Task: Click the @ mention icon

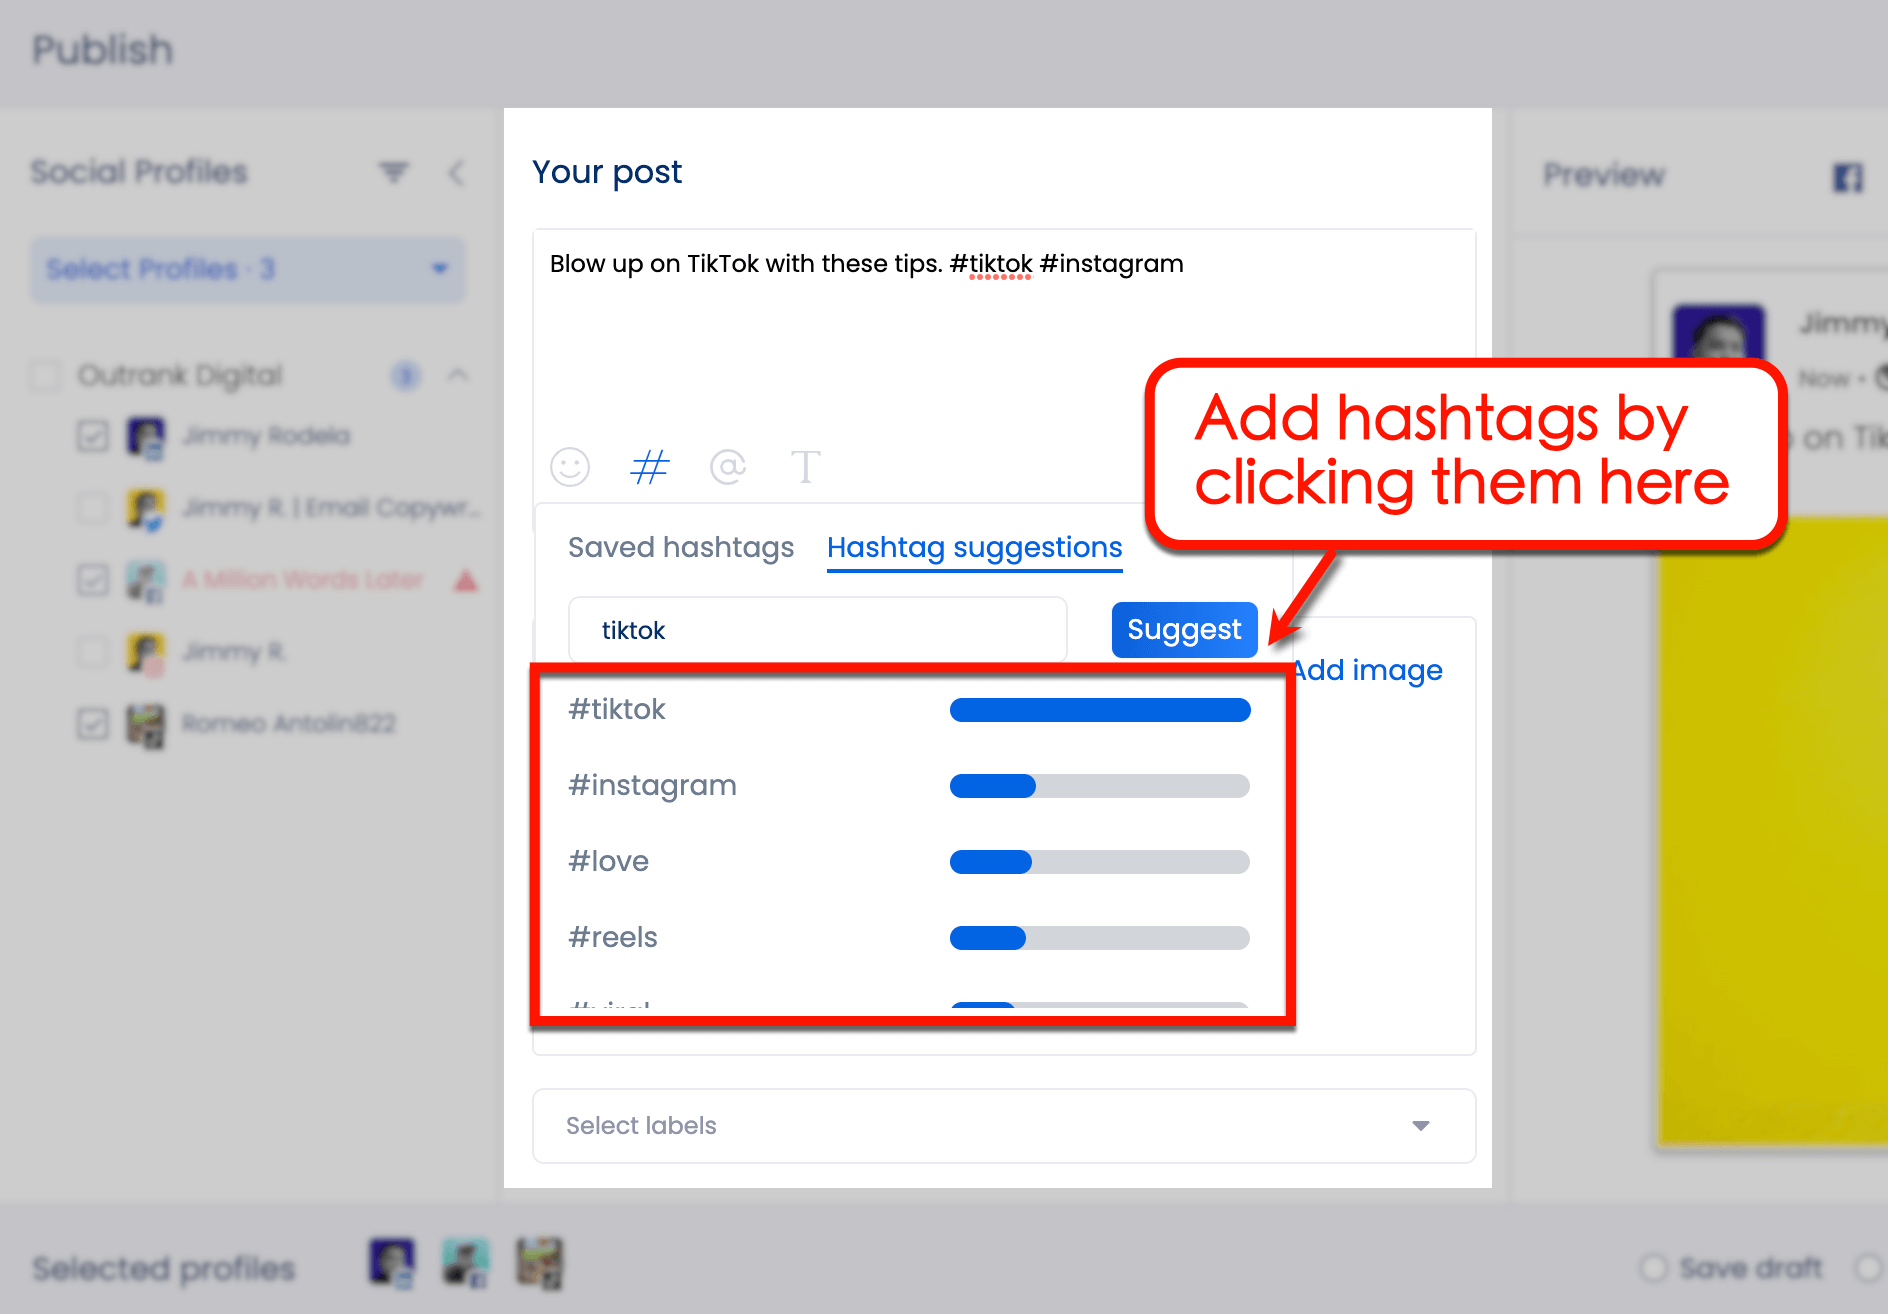Action: 727,466
